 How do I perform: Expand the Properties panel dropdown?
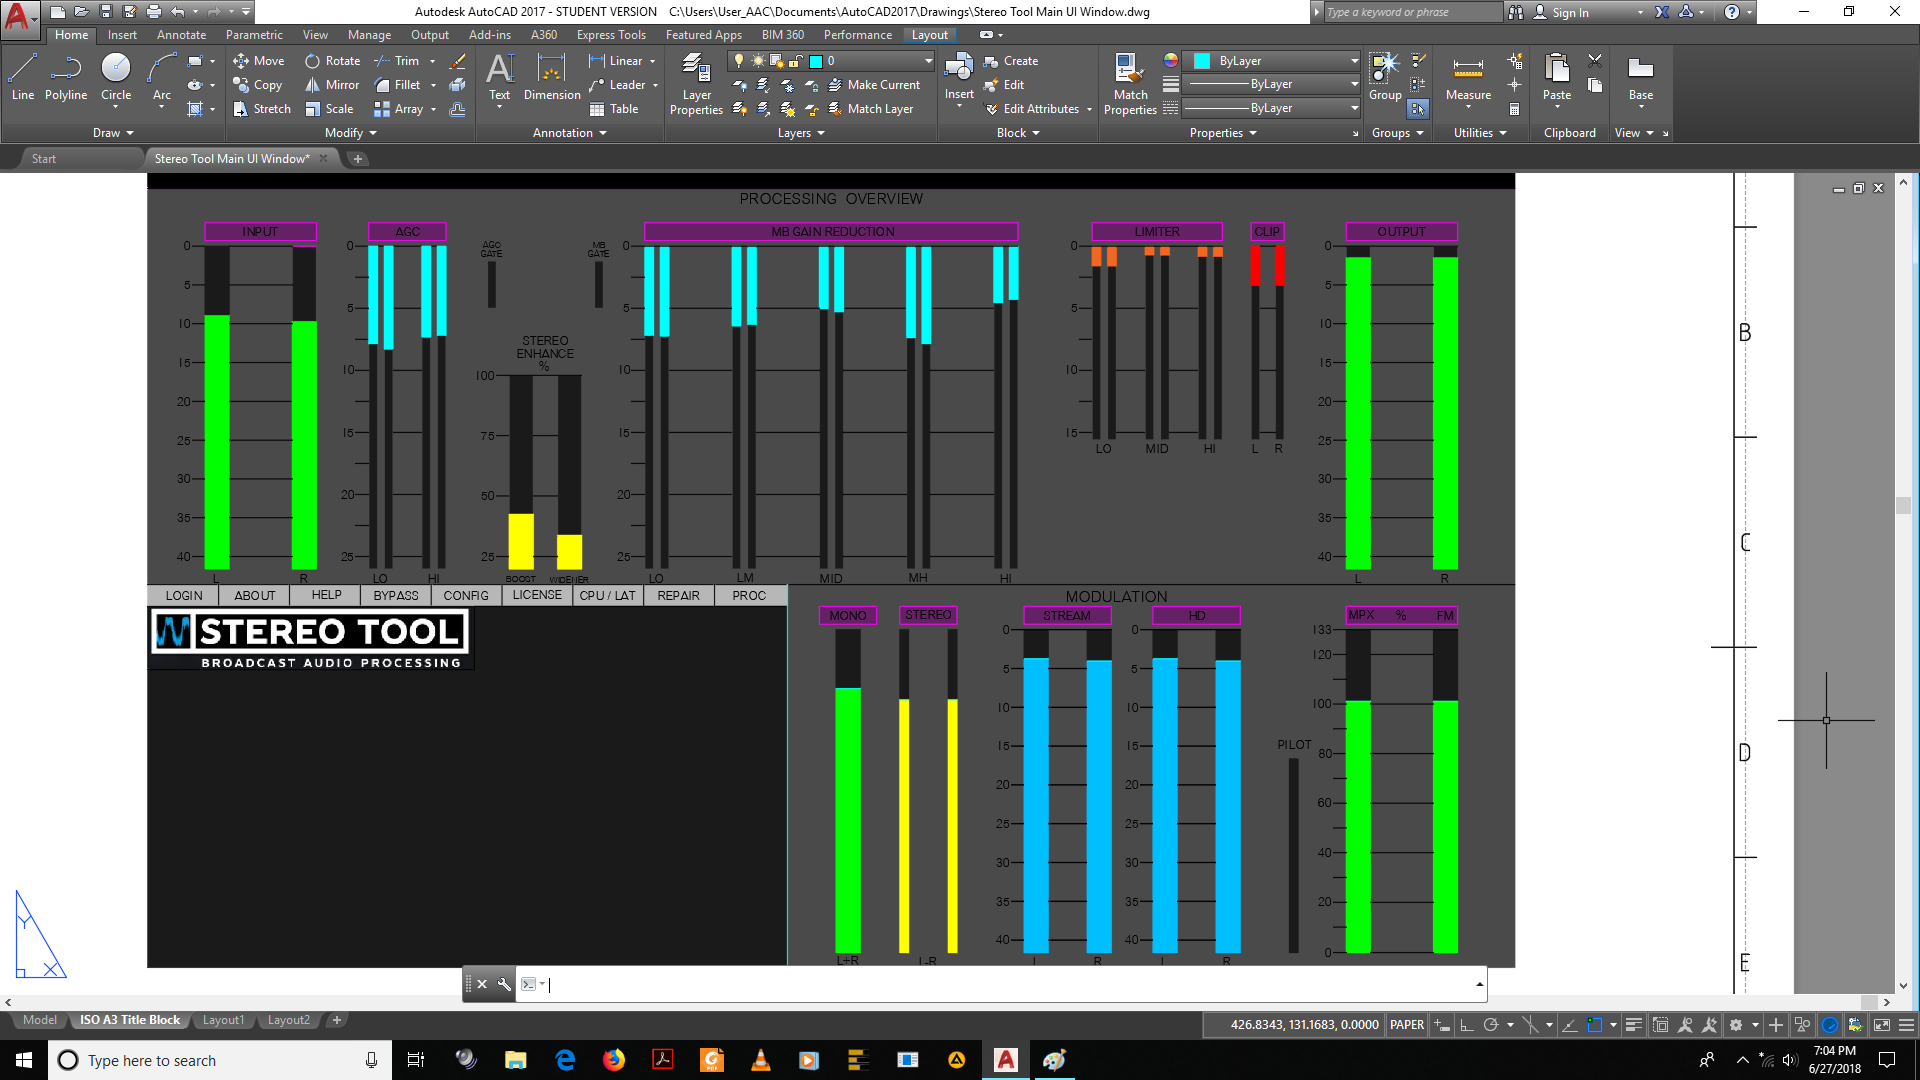[x=1223, y=133]
